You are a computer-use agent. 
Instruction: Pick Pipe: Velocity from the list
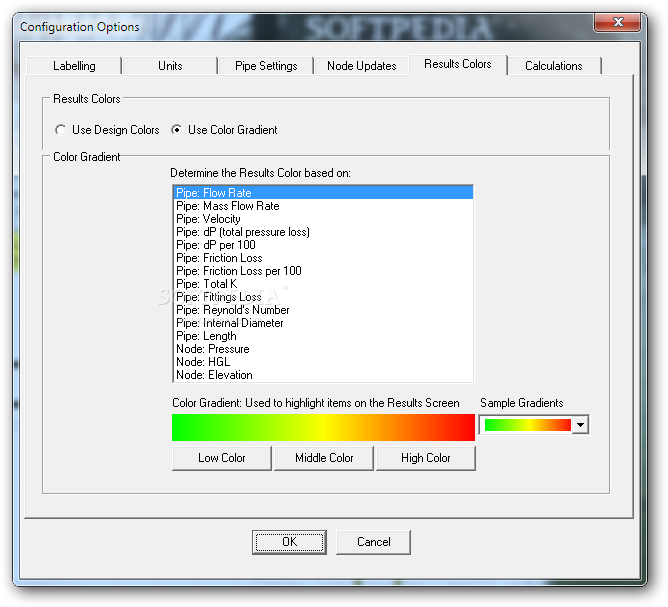(323, 219)
